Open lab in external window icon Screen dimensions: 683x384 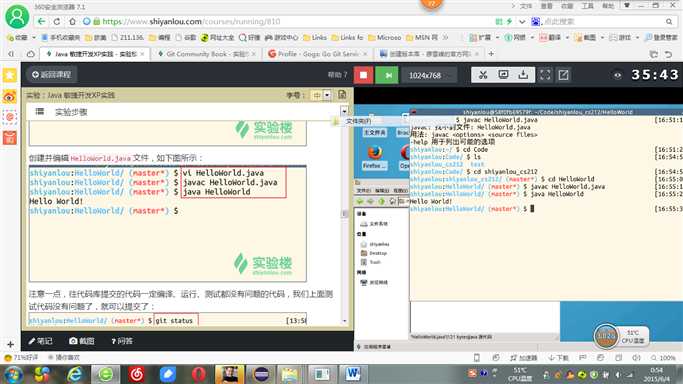[564, 75]
